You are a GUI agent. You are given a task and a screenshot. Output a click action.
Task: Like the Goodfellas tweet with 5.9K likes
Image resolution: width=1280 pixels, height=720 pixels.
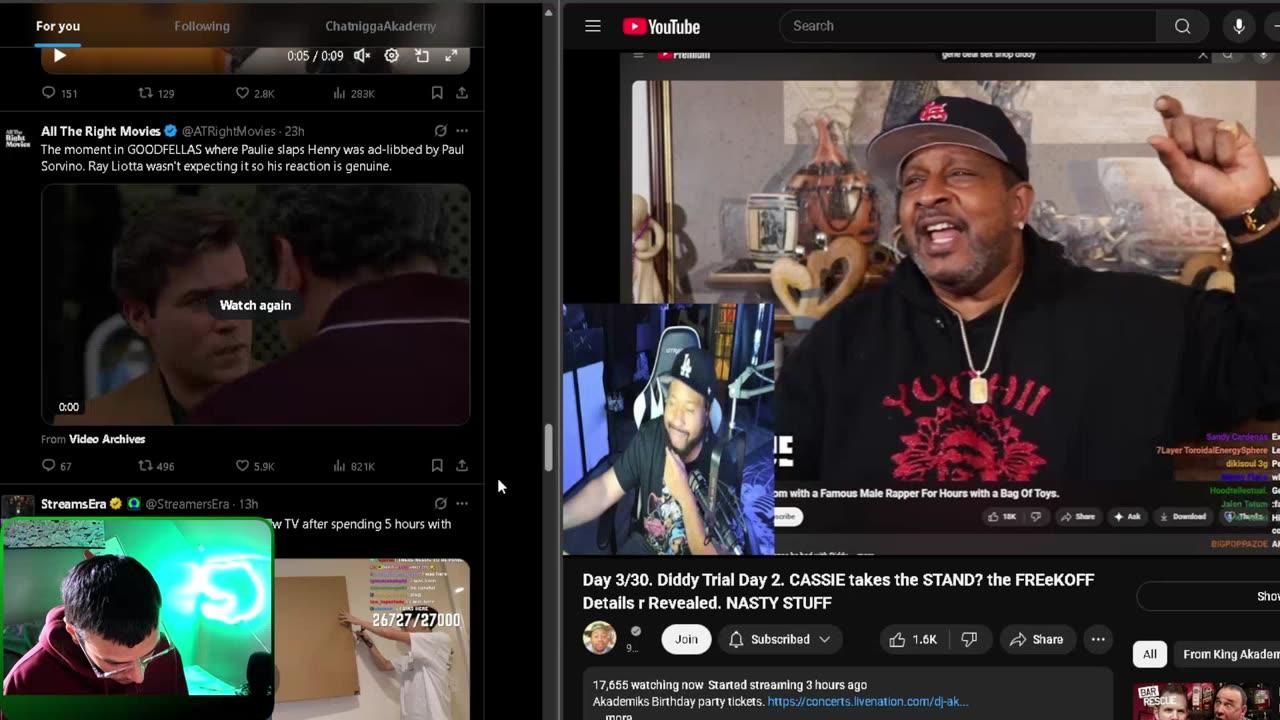pos(254,466)
